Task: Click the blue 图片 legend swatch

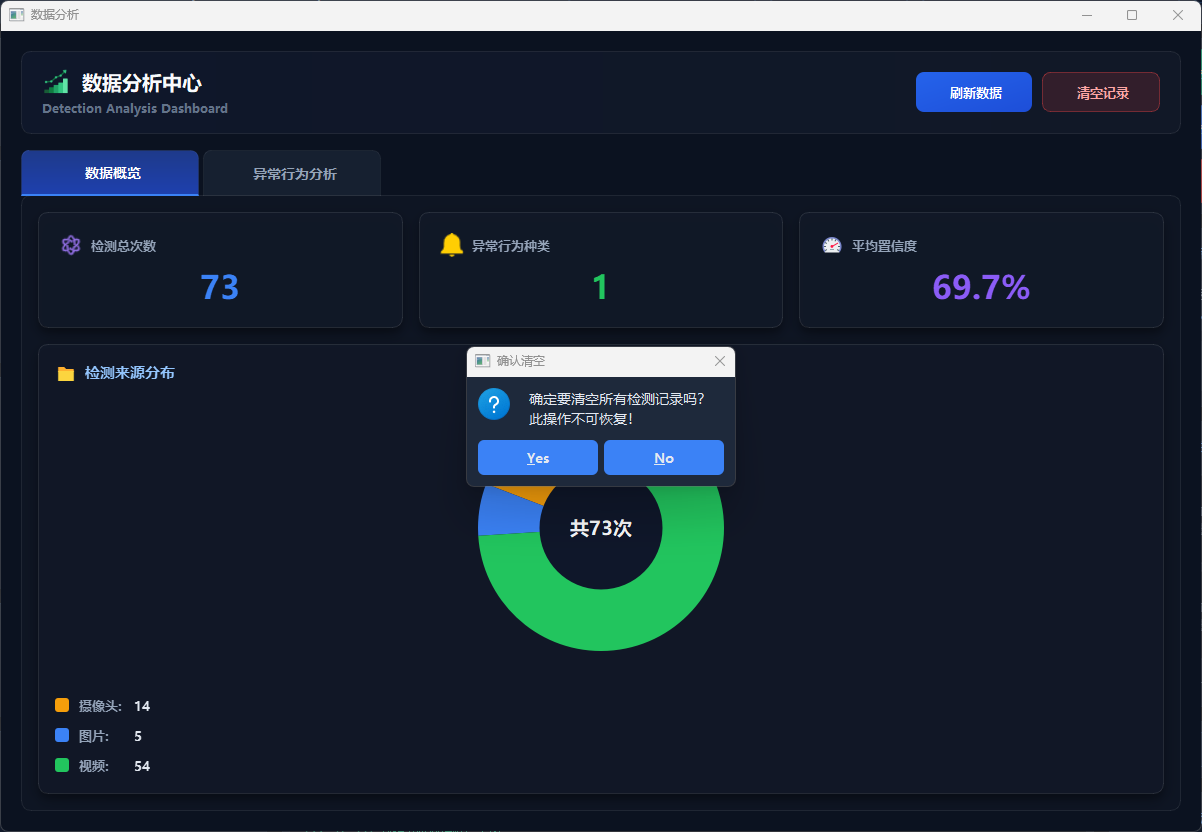Action: 62,735
